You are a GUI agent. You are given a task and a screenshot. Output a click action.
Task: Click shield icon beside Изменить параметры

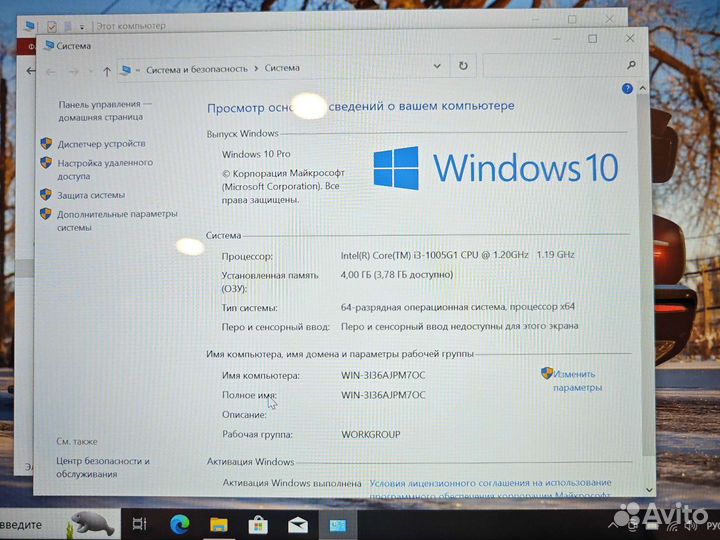(546, 373)
